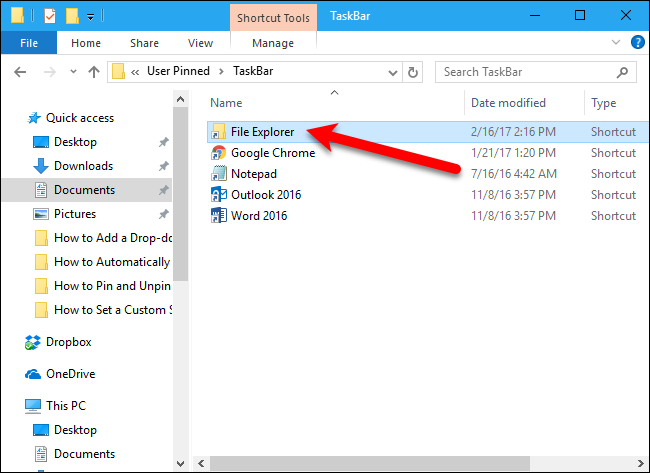650x473 pixels.
Task: Go back with the Back arrow
Action: click(x=20, y=72)
